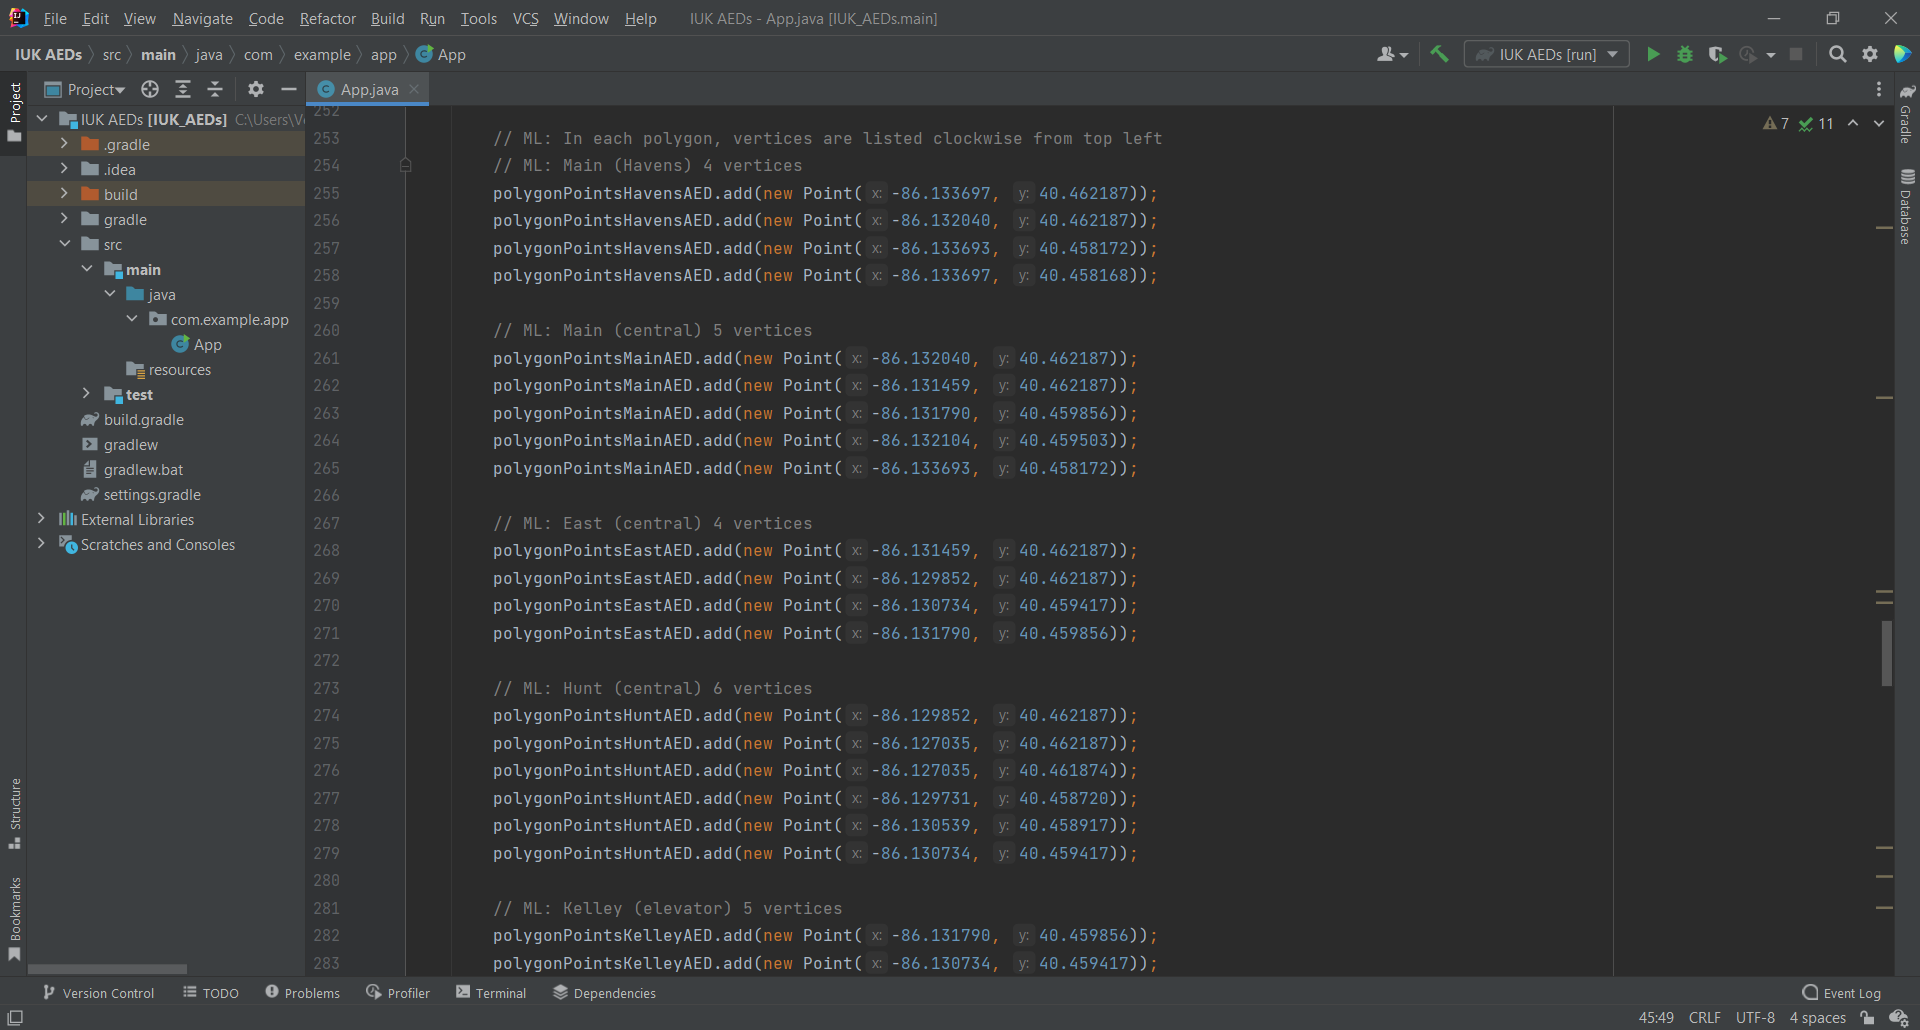This screenshot has height=1030, width=1920.
Task: Open the IUK AEDs run configuration dropdown
Action: (1546, 55)
